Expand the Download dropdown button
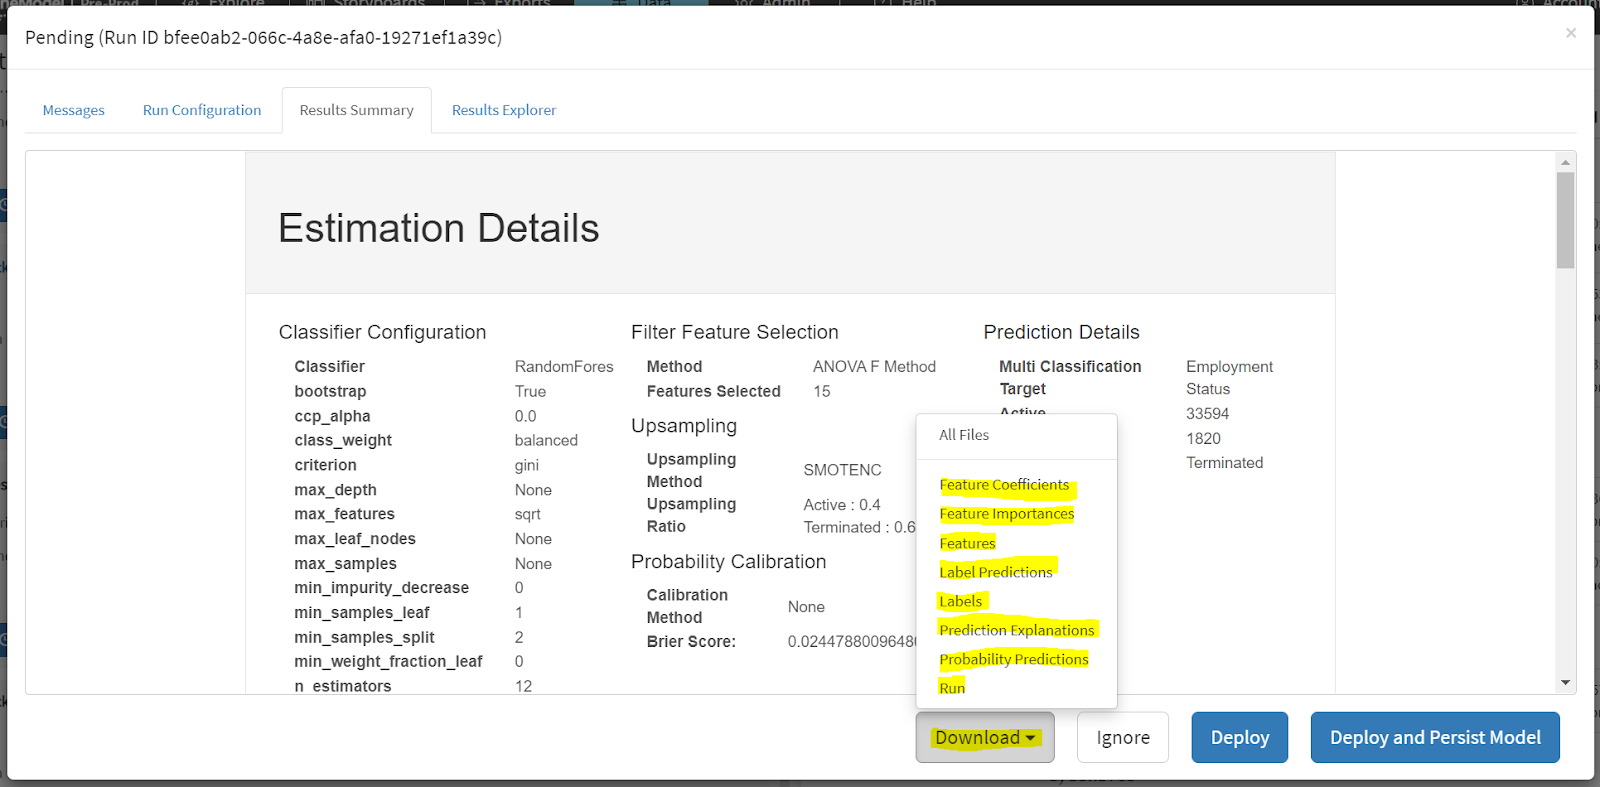 (x=985, y=737)
